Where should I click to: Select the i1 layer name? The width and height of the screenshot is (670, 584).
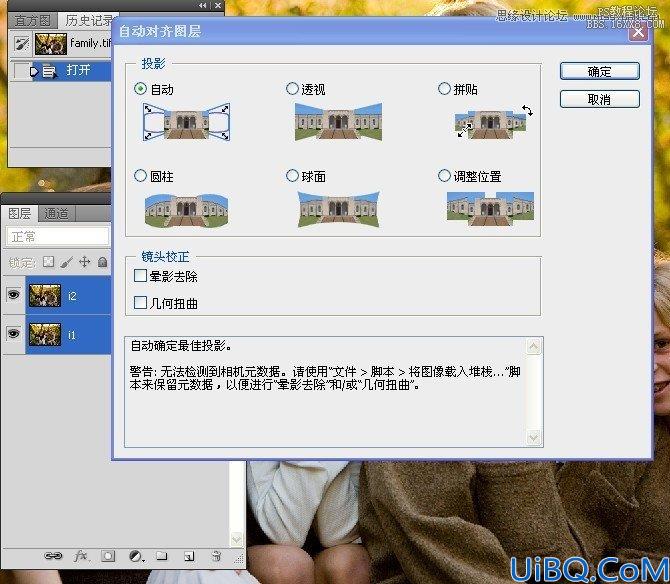click(x=71, y=335)
